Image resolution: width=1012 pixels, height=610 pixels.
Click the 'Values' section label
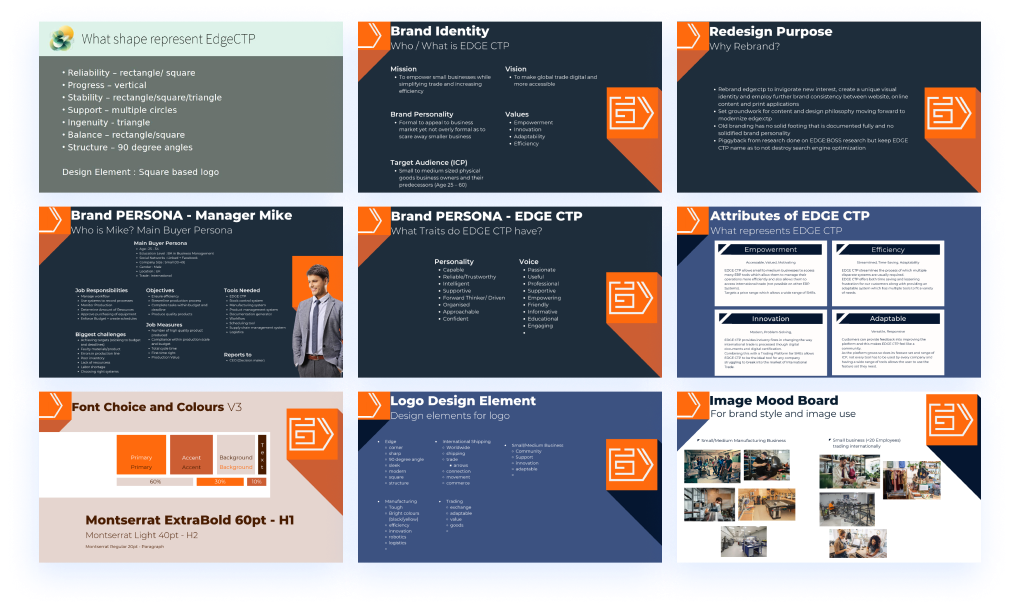click(x=517, y=114)
